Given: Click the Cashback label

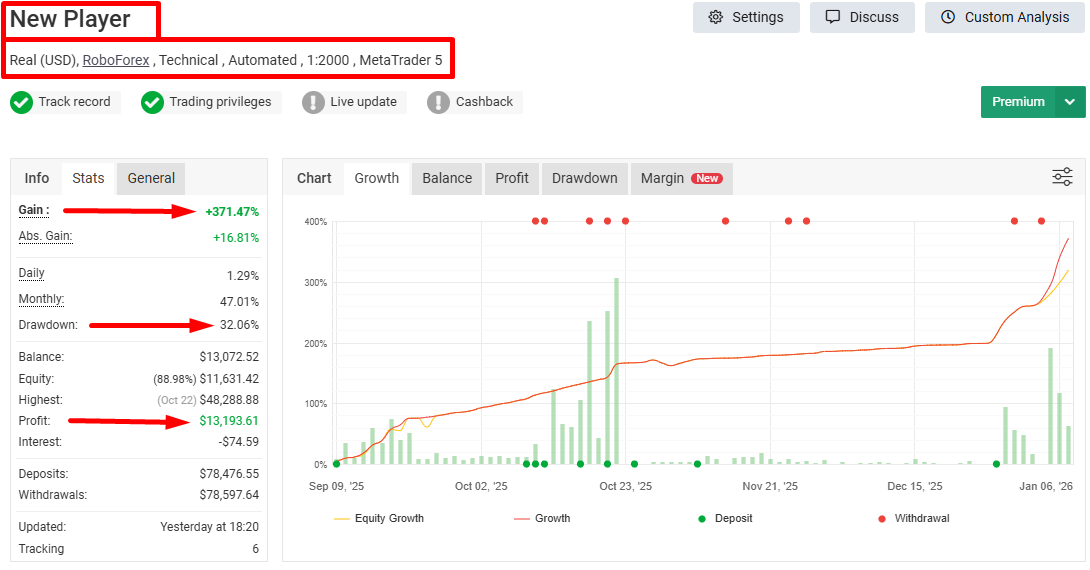Looking at the screenshot, I should tap(485, 102).
